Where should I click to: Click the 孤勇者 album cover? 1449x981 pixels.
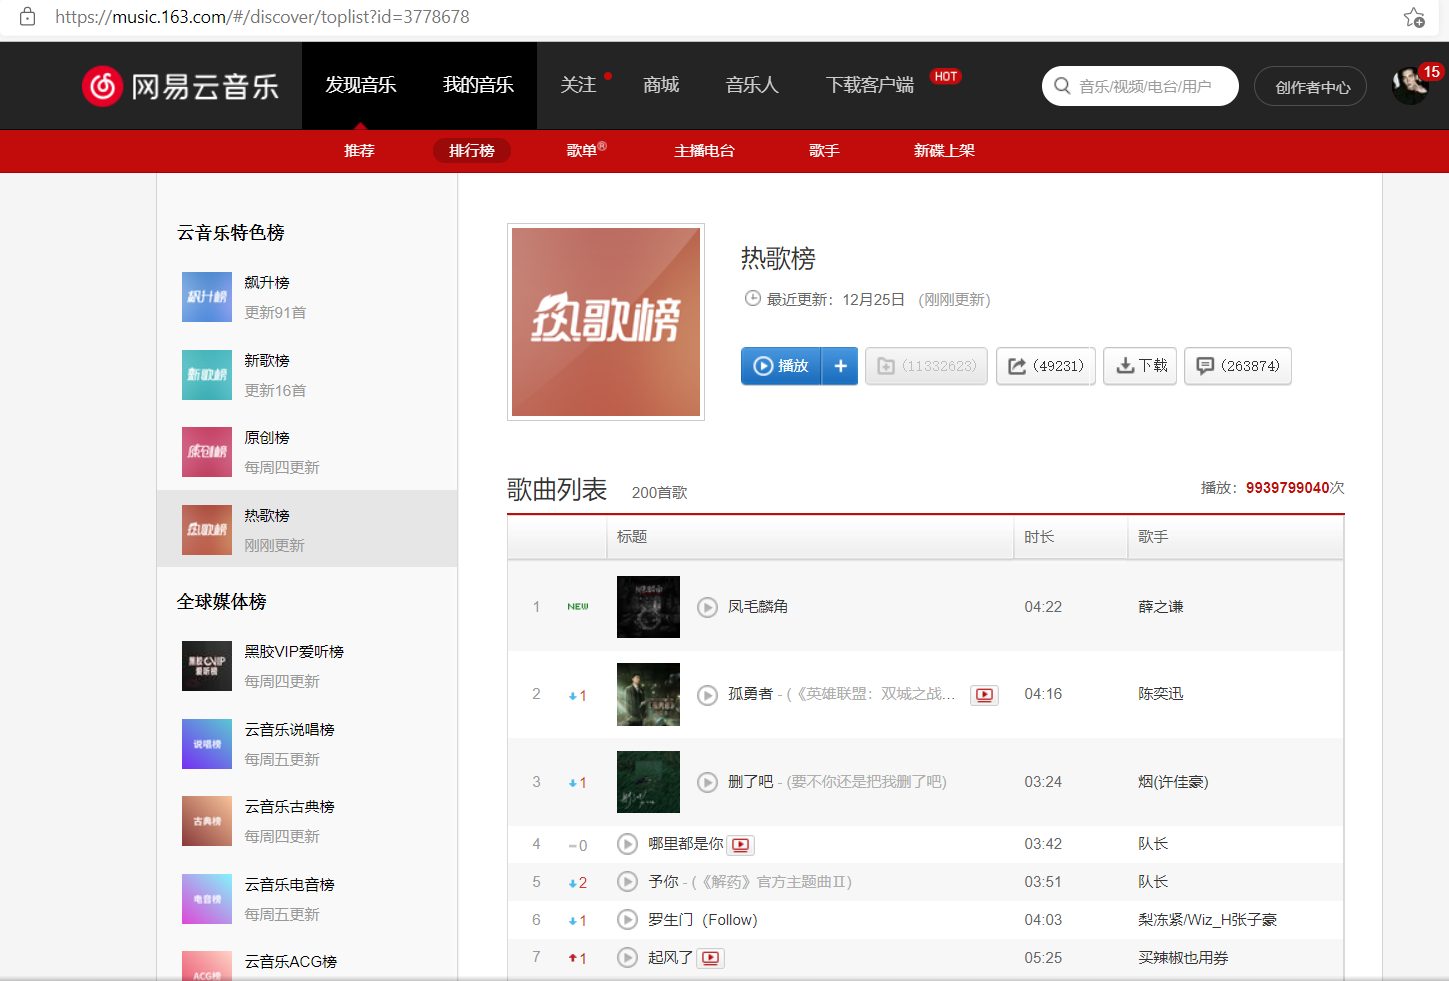(x=648, y=694)
